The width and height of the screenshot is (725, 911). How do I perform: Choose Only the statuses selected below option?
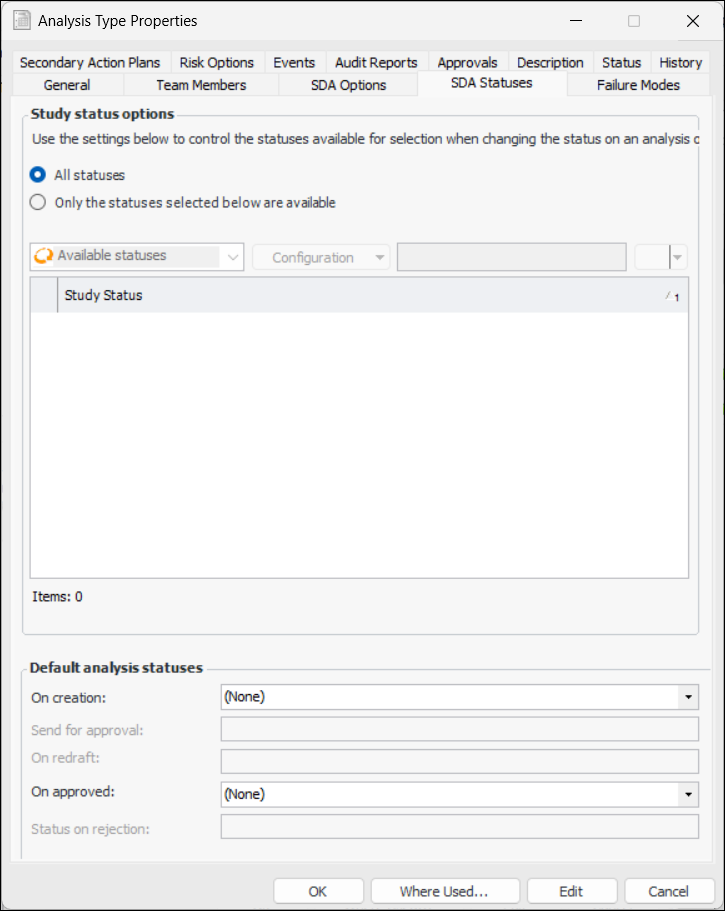[x=39, y=202]
